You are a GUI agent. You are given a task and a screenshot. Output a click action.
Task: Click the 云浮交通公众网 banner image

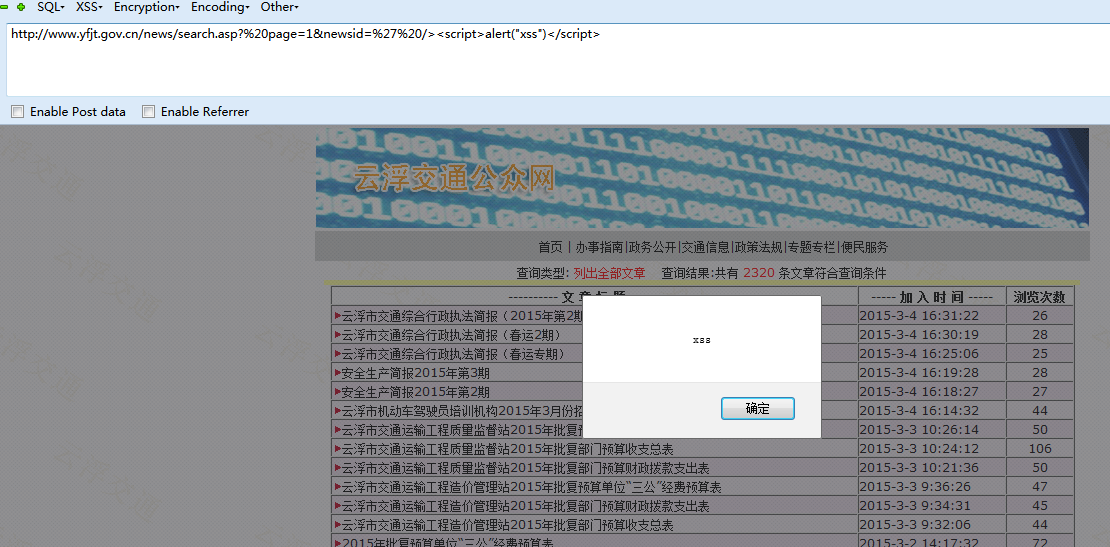click(702, 178)
